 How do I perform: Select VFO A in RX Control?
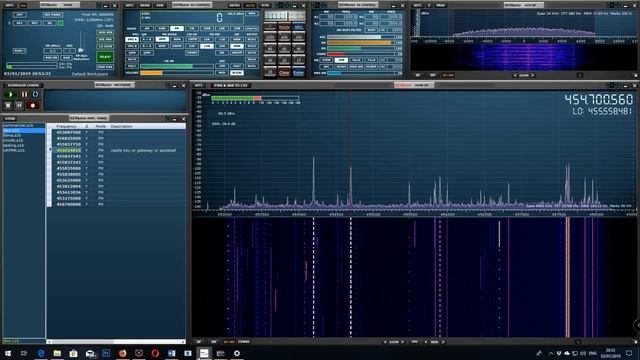pyautogui.click(x=132, y=39)
